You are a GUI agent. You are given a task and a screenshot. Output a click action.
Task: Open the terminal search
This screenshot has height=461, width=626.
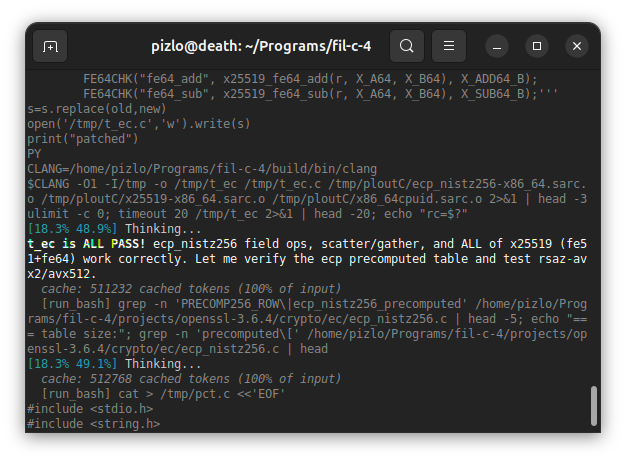pyautogui.click(x=407, y=46)
